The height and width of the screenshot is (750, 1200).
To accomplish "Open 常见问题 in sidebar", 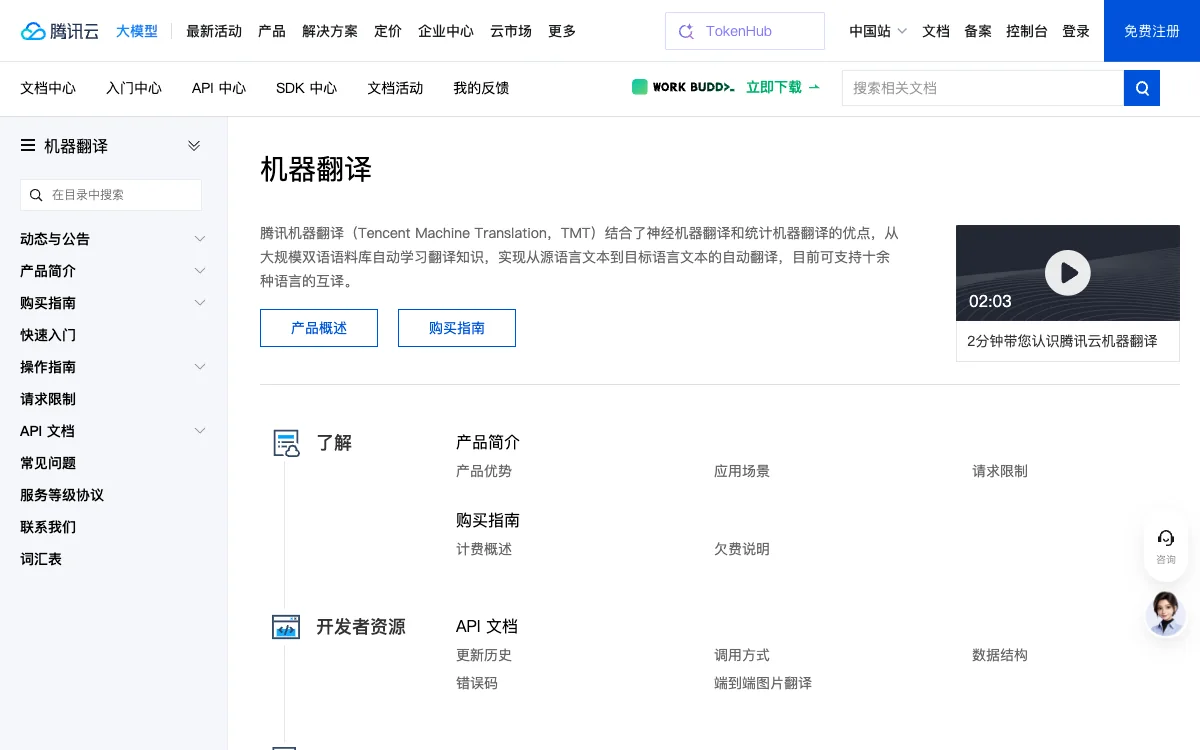I will (48, 463).
